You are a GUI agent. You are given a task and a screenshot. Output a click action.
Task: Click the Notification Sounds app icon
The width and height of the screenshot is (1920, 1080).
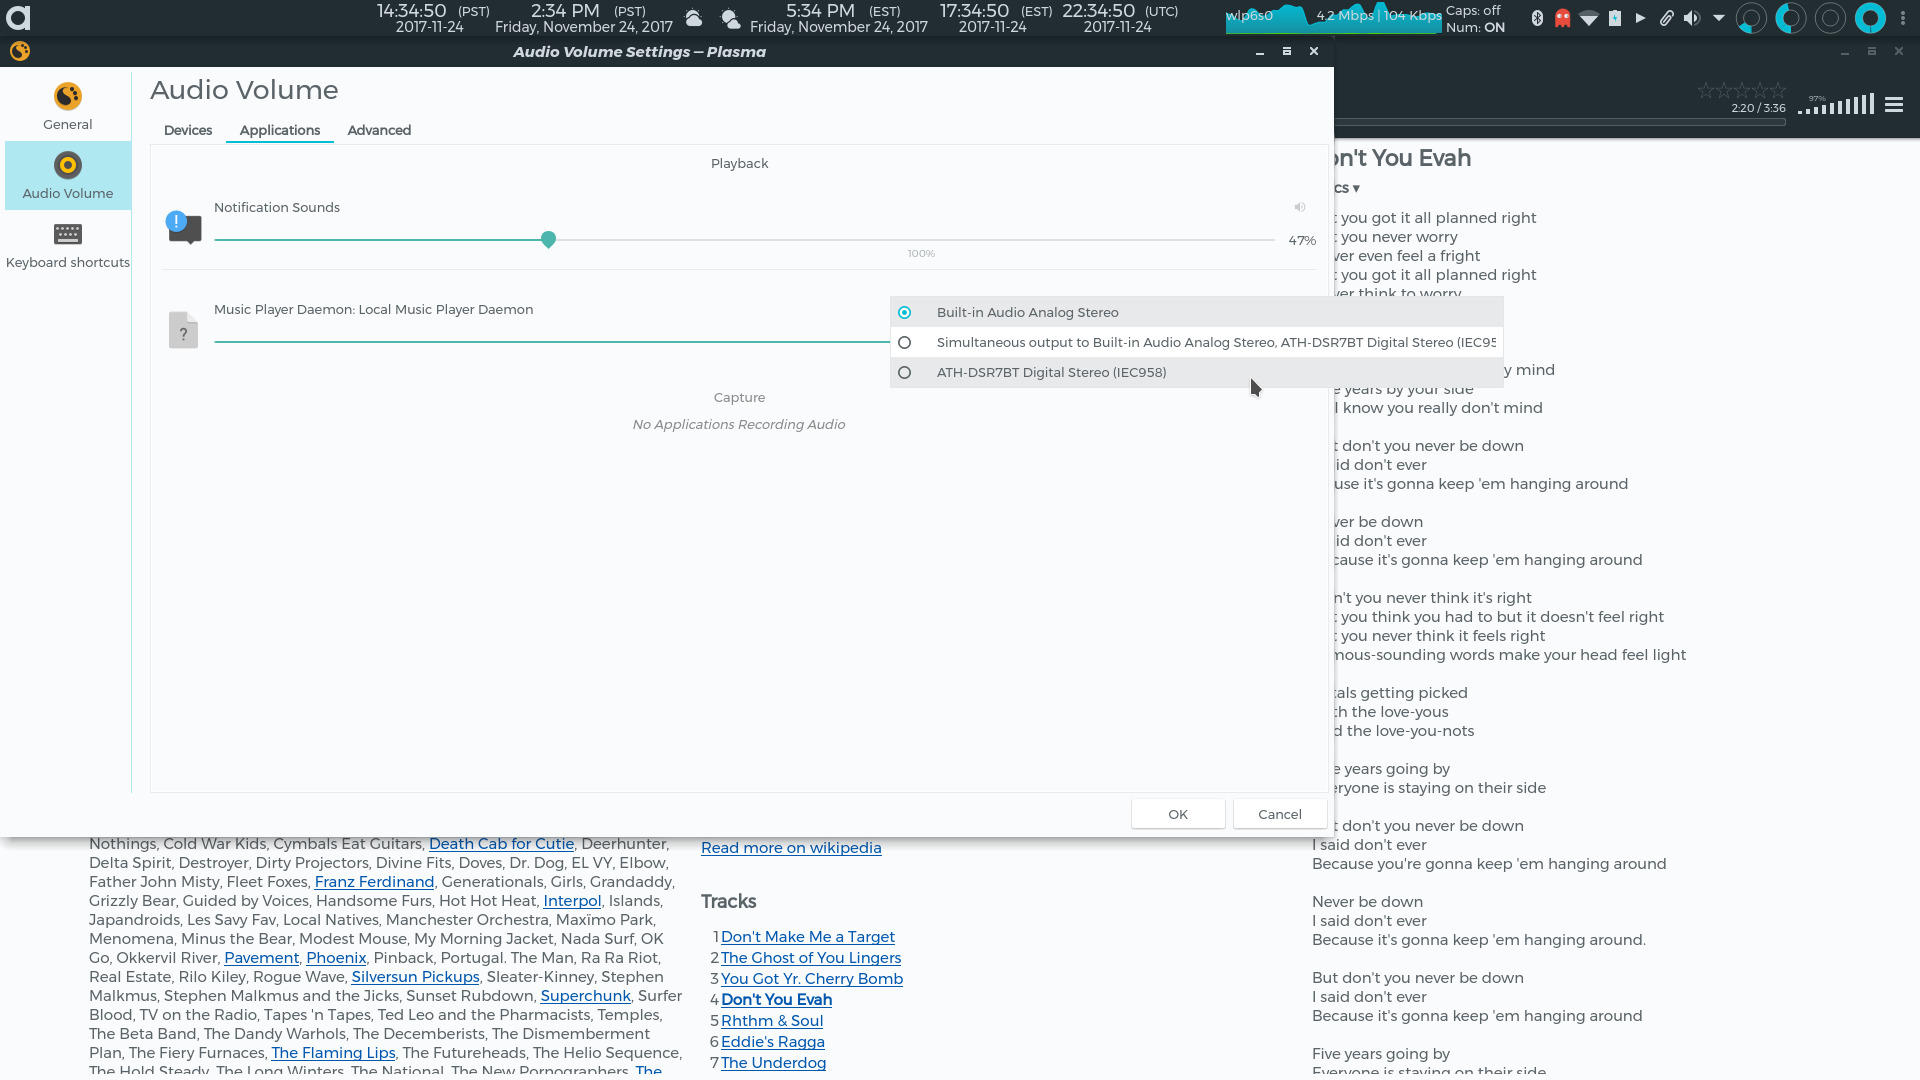184,228
